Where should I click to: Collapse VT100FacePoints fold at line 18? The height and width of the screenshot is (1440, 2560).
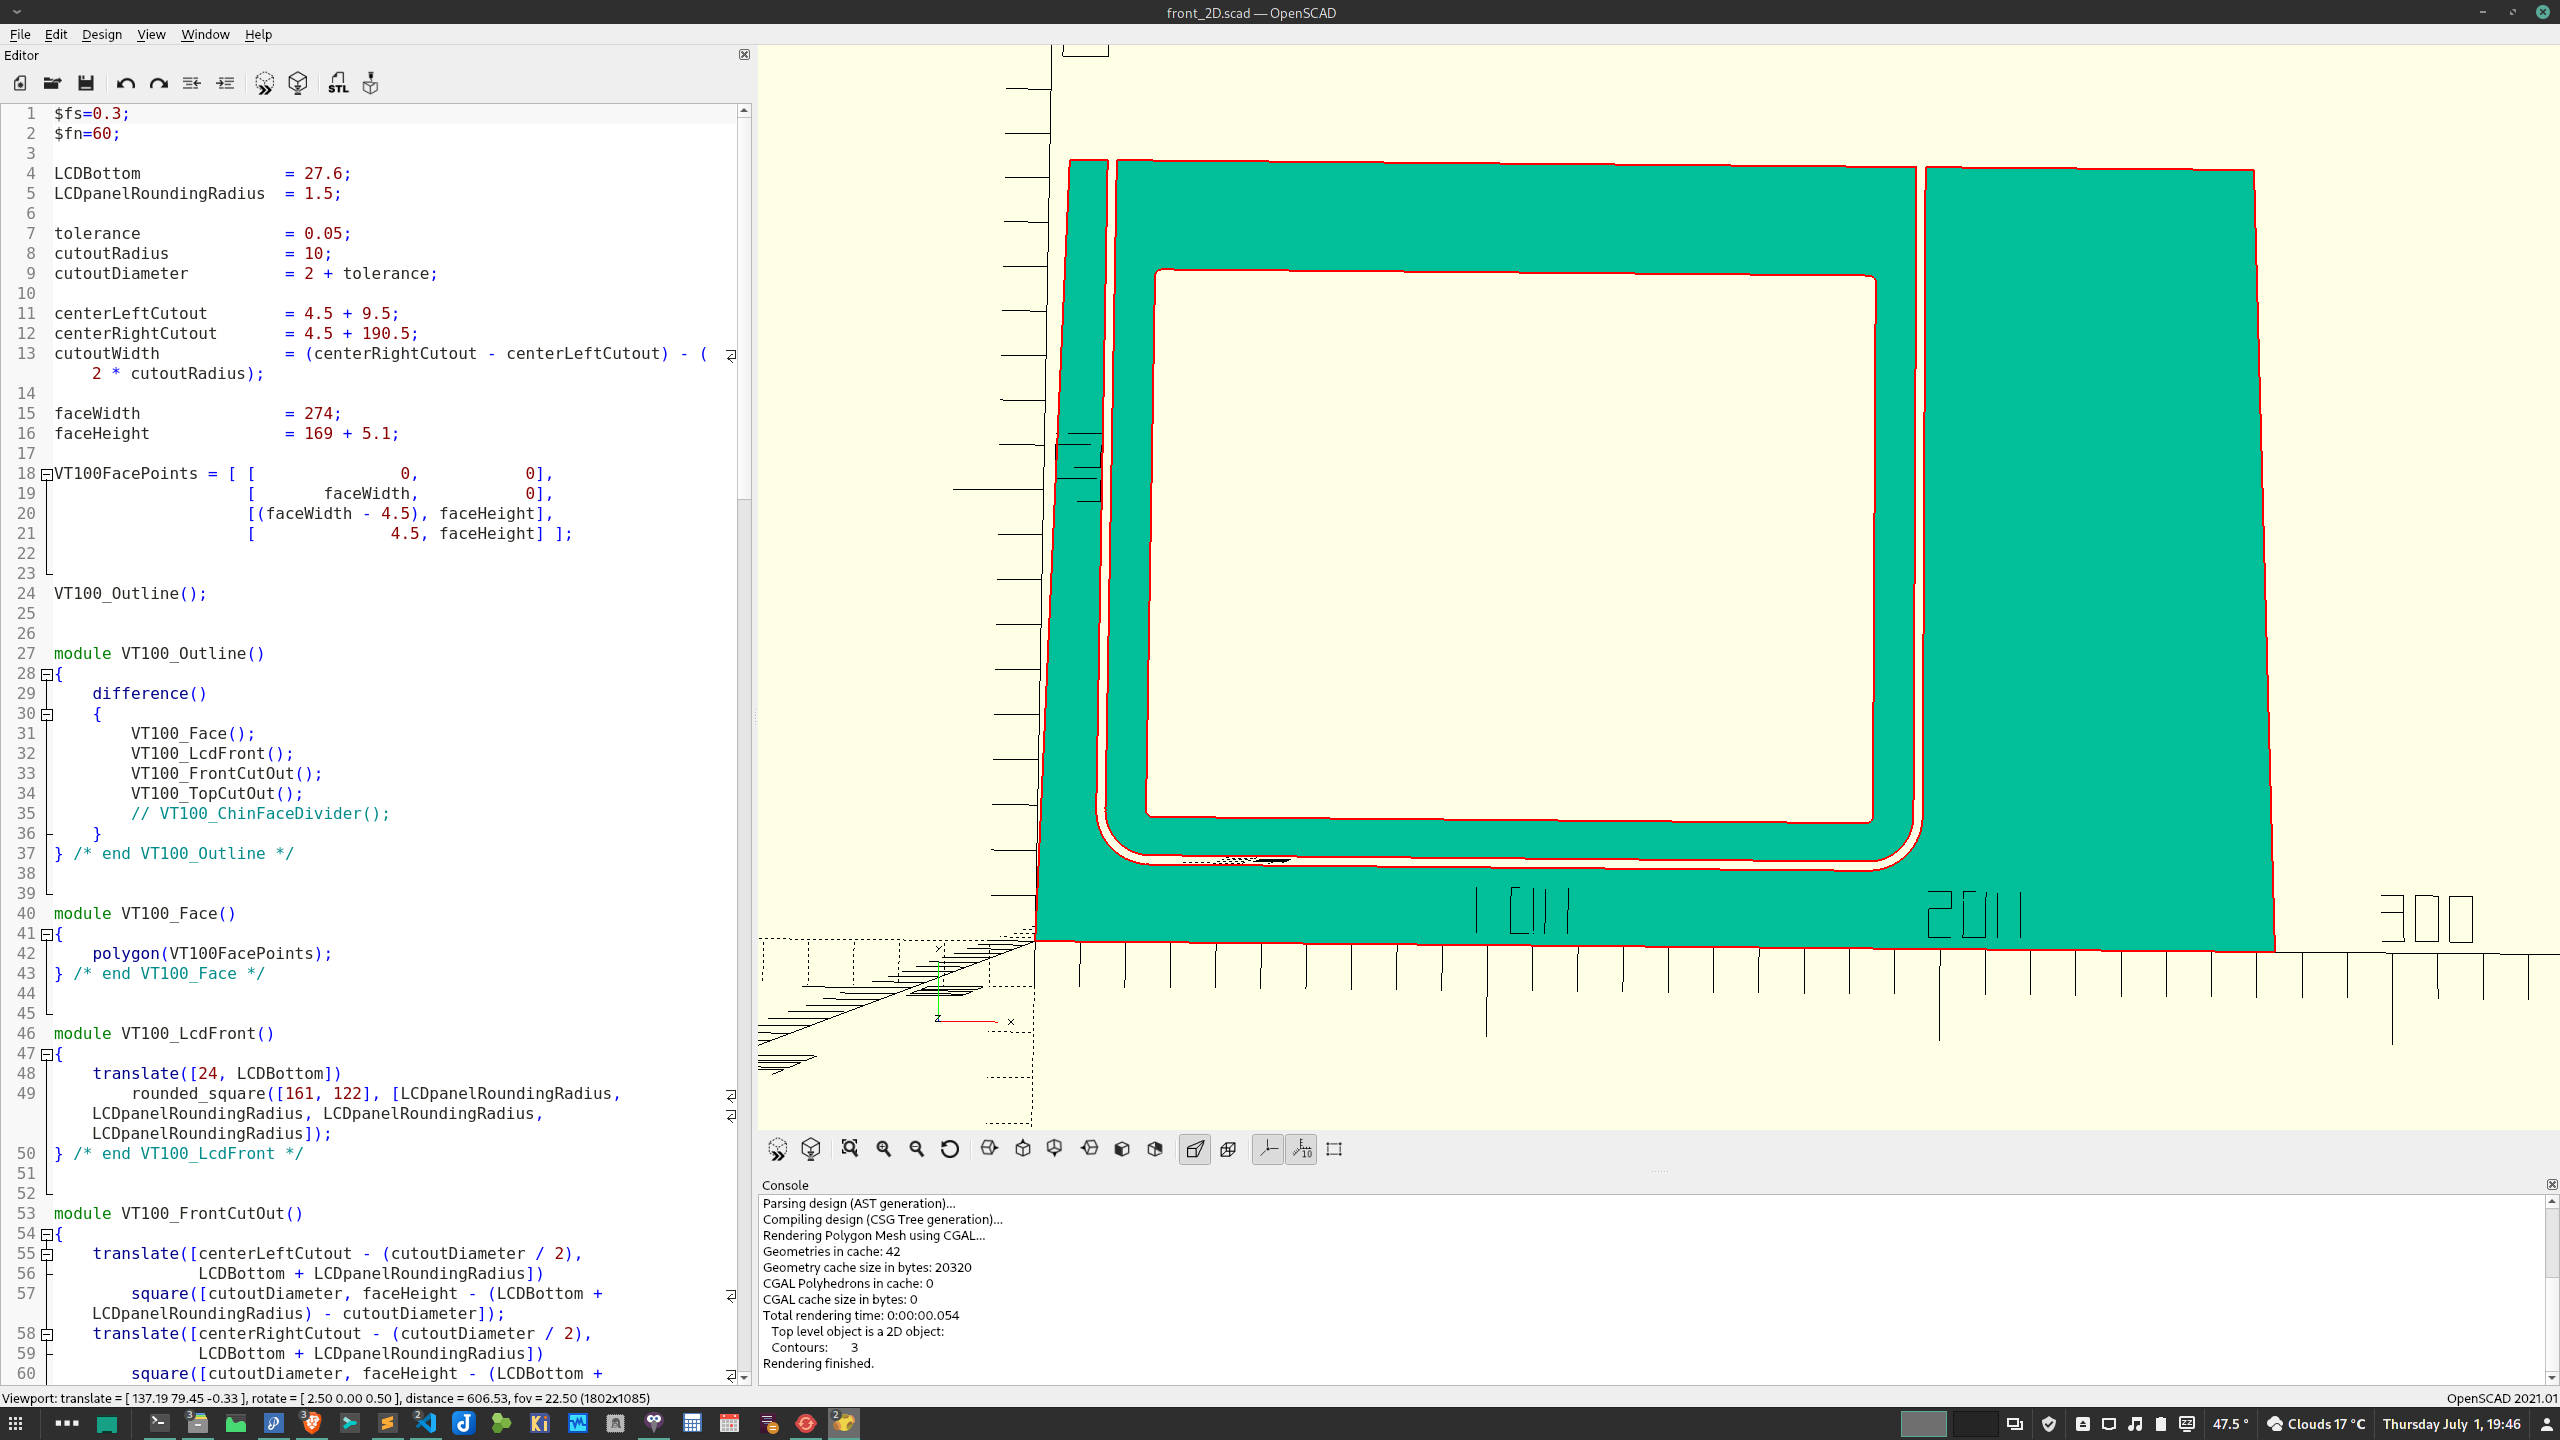click(x=47, y=475)
